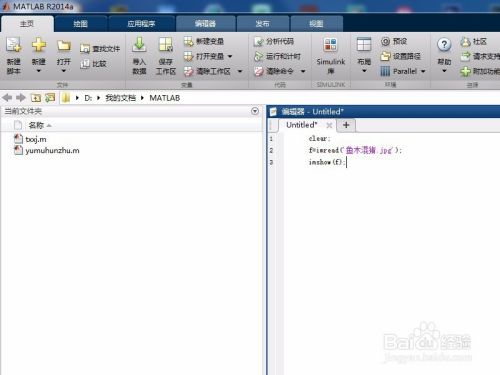This screenshot has width=500, height=375.
Task: Click the Save Workspace icon
Action: [166, 45]
